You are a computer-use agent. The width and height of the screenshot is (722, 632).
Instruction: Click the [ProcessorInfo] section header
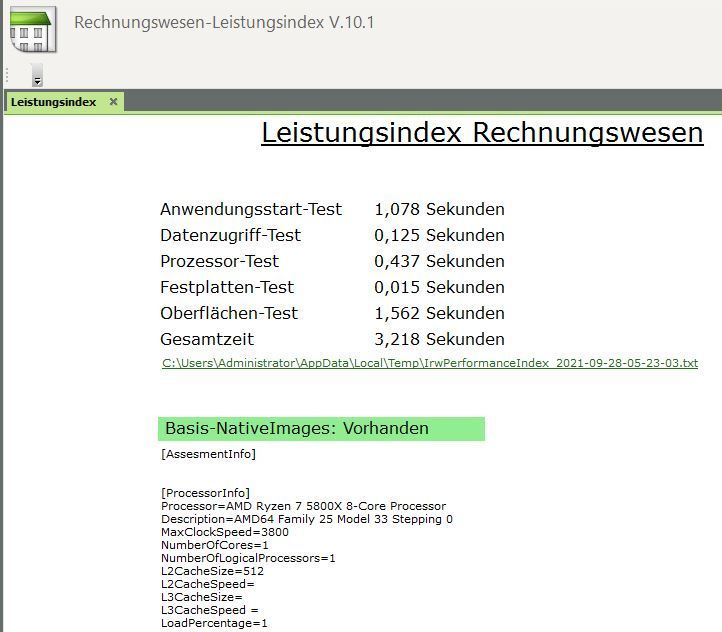point(205,493)
